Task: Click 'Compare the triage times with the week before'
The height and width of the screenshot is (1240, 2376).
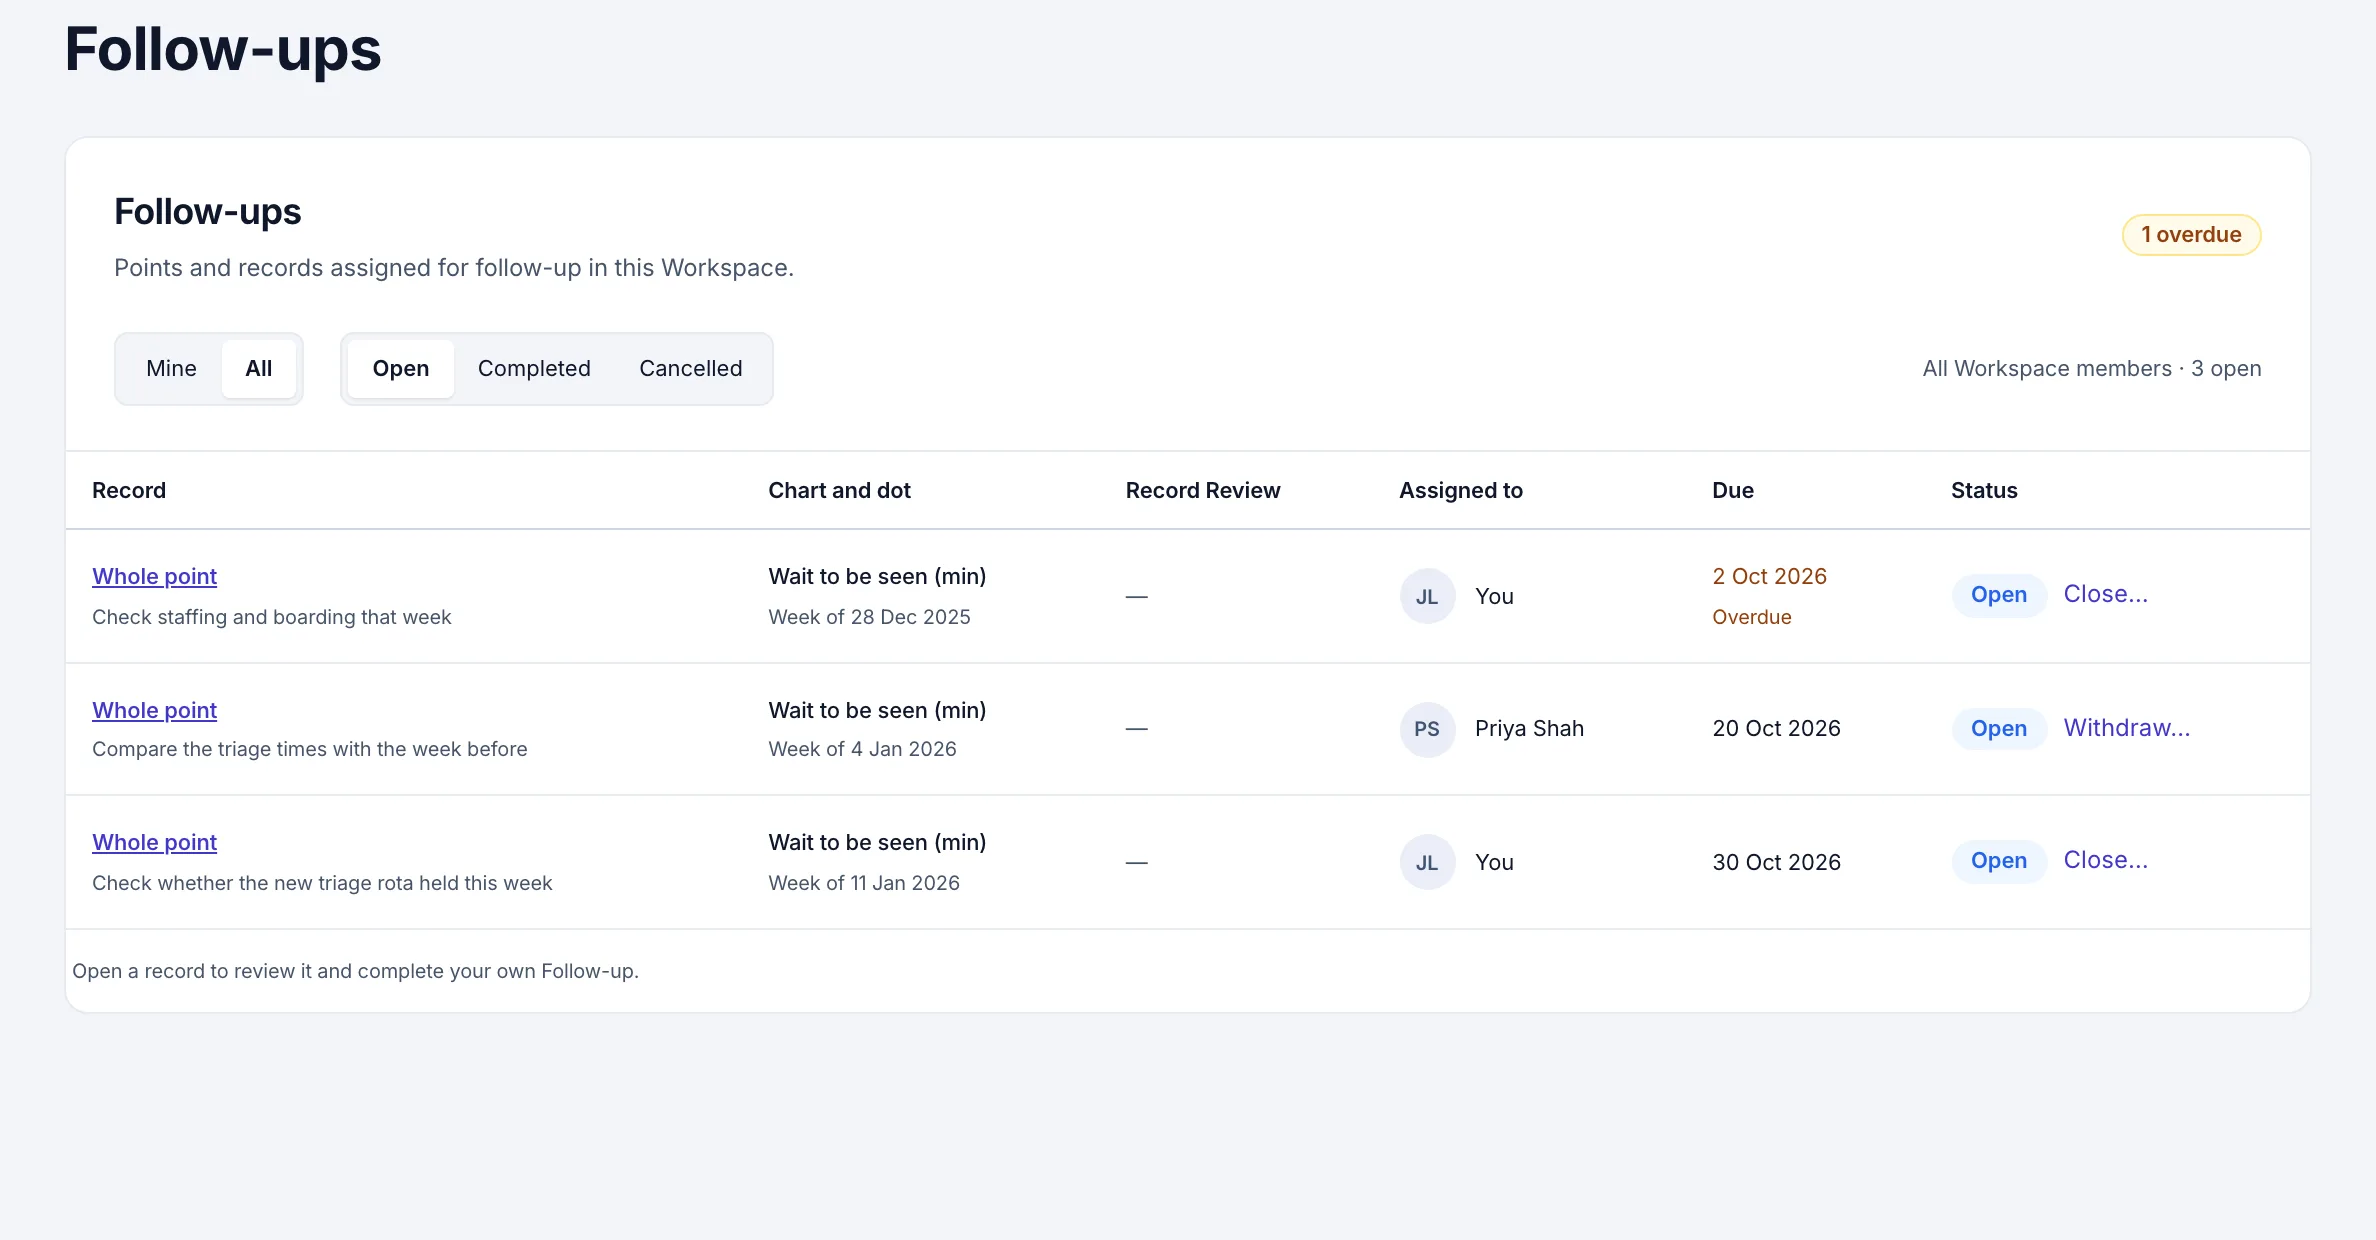Action: [x=310, y=749]
